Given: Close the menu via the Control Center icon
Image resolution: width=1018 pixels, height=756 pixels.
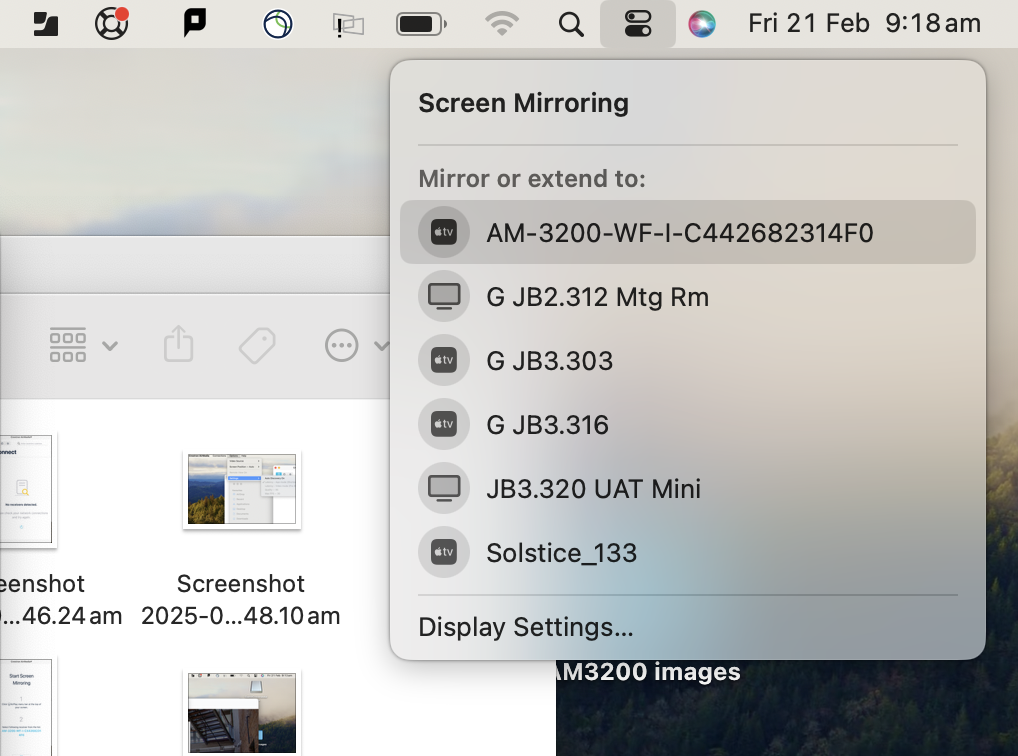Looking at the screenshot, I should click(x=637, y=23).
